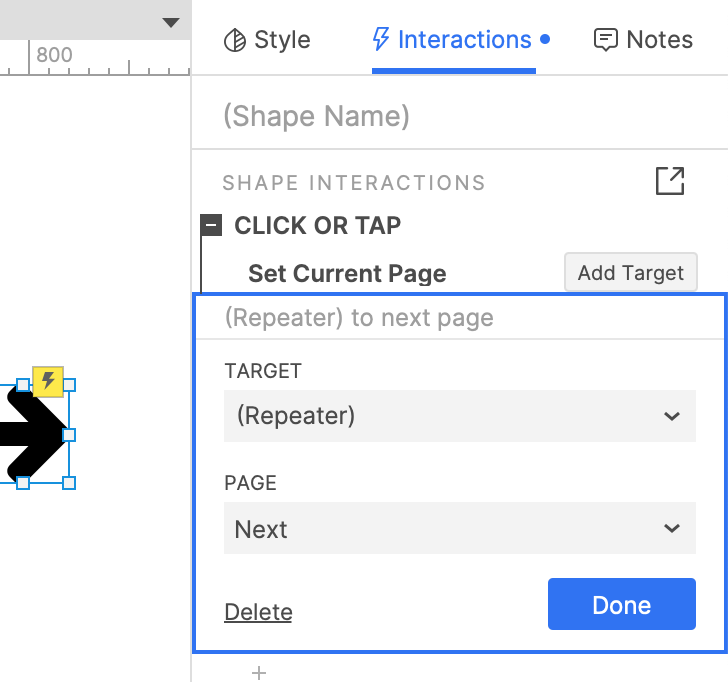Viewport: 728px width, 682px height.
Task: Click the yellow lightning interaction badge
Action: (x=47, y=380)
